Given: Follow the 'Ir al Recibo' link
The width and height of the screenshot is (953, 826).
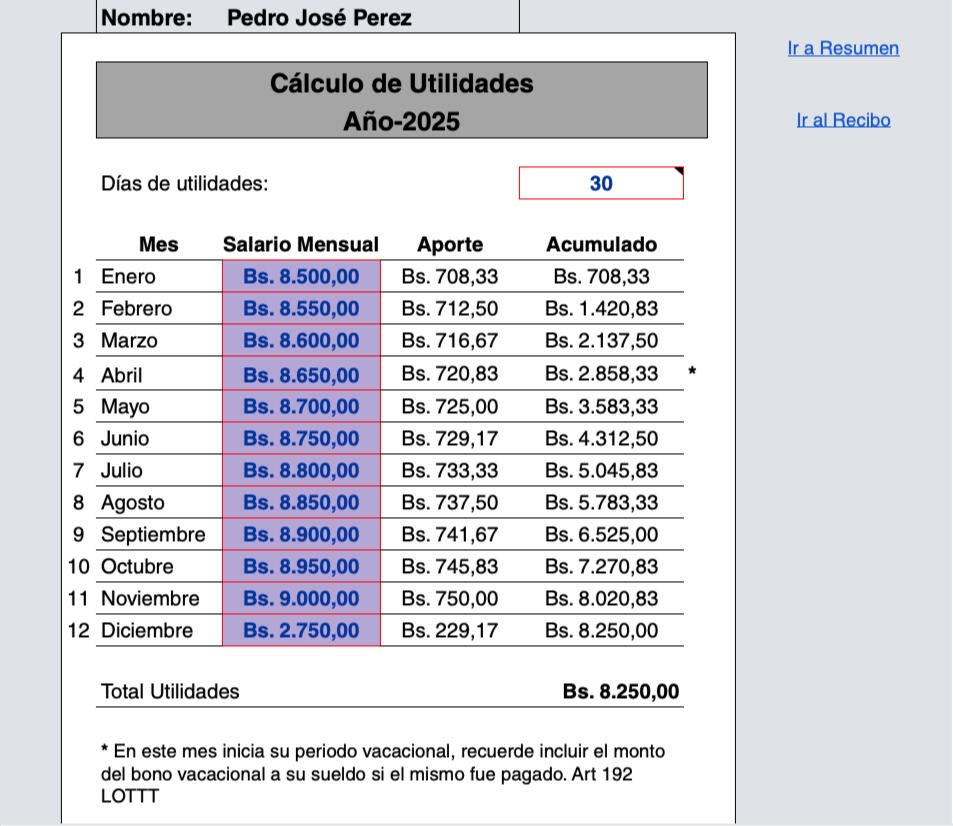Looking at the screenshot, I should tap(843, 120).
